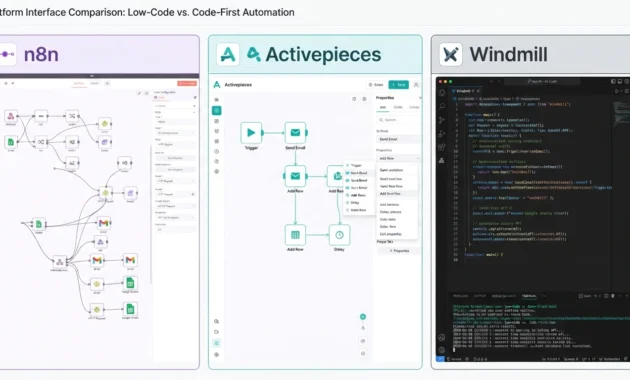The width and height of the screenshot is (630, 380).
Task: Open the Add Row dropdown in Activepieces Properties
Action: [399, 159]
